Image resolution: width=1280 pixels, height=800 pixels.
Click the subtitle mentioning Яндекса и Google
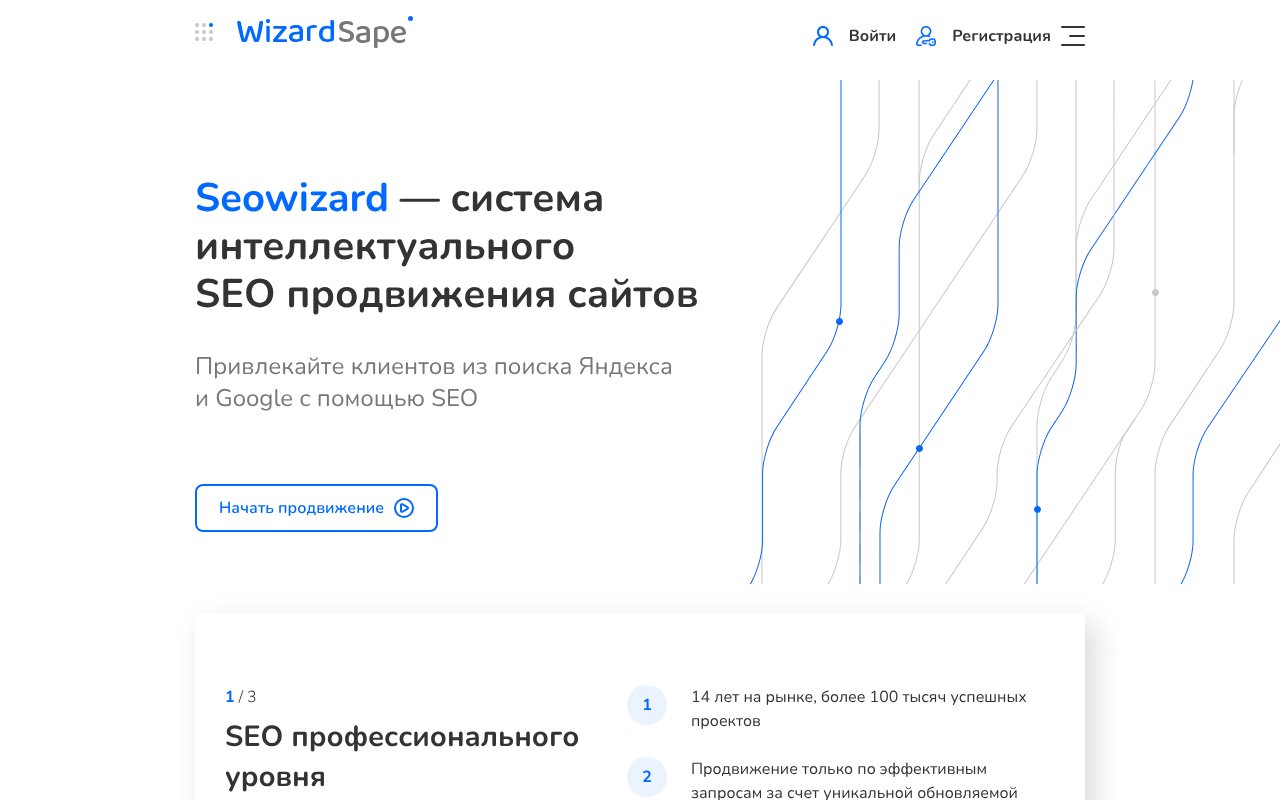(433, 382)
